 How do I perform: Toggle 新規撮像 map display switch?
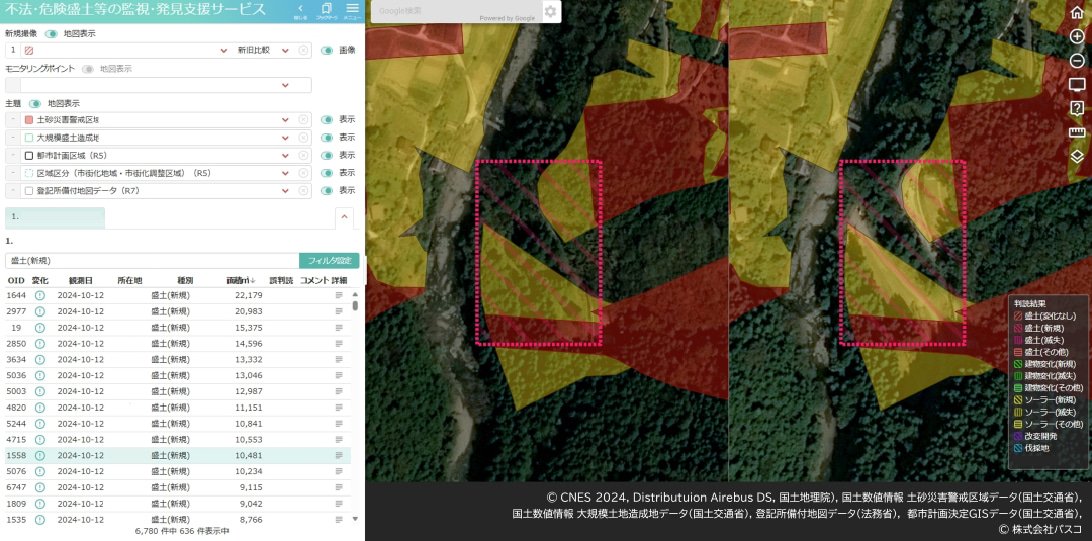click(x=51, y=33)
